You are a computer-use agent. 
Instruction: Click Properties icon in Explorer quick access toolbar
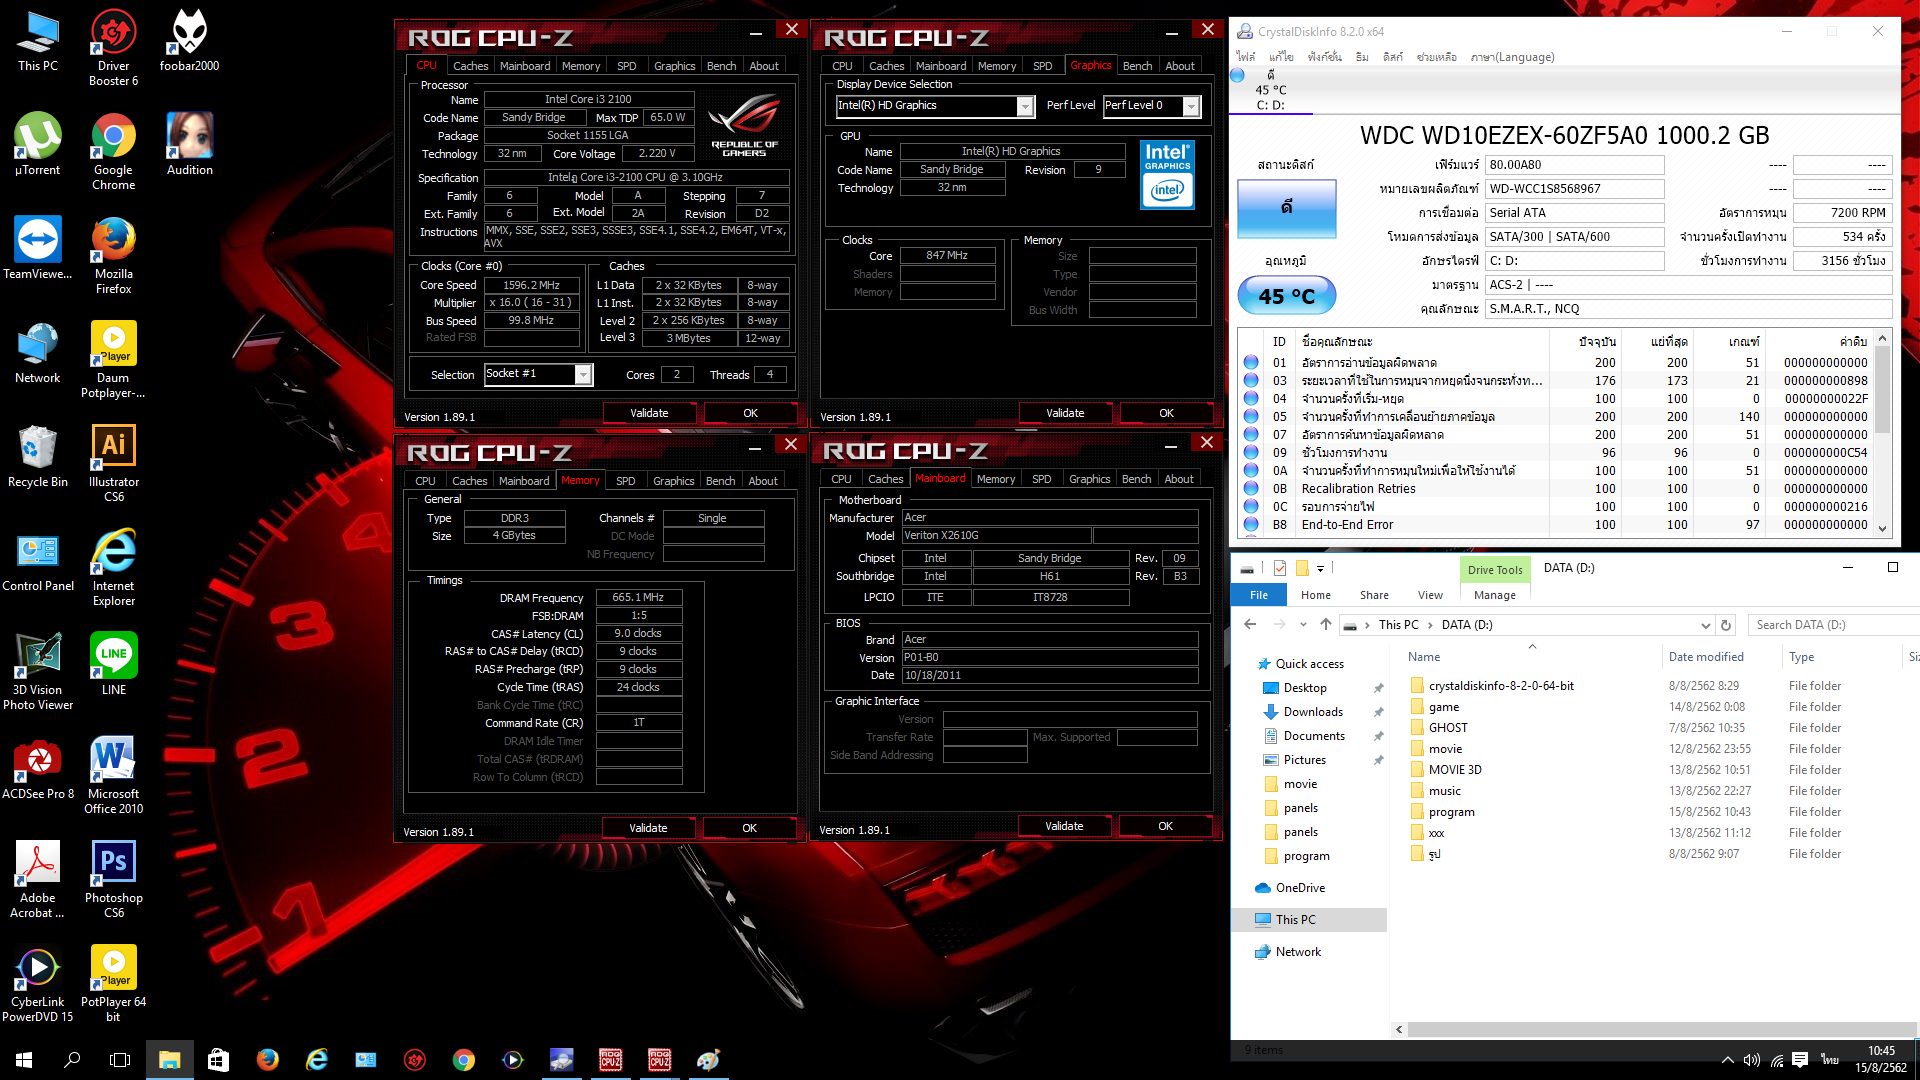click(x=1280, y=568)
